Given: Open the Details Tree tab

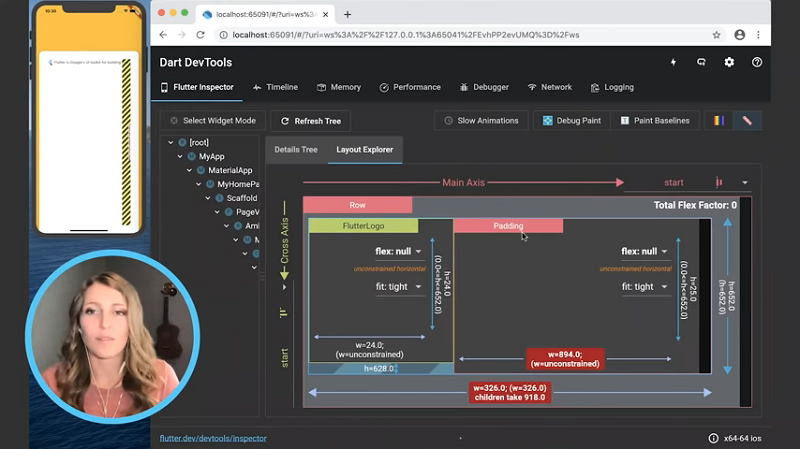Looking at the screenshot, I should (296, 149).
